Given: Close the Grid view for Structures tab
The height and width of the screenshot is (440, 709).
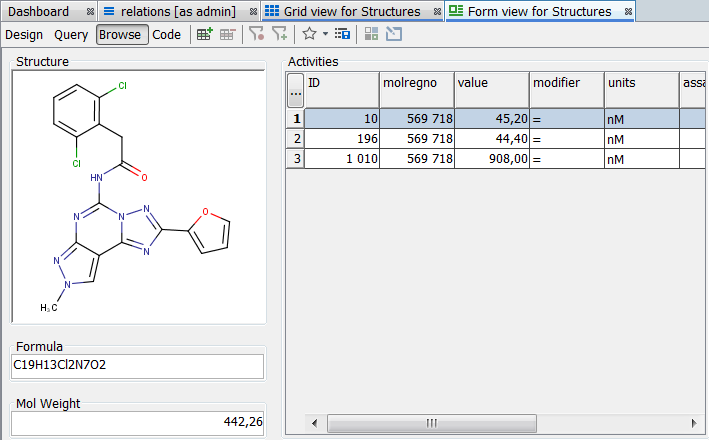Looking at the screenshot, I should [437, 12].
